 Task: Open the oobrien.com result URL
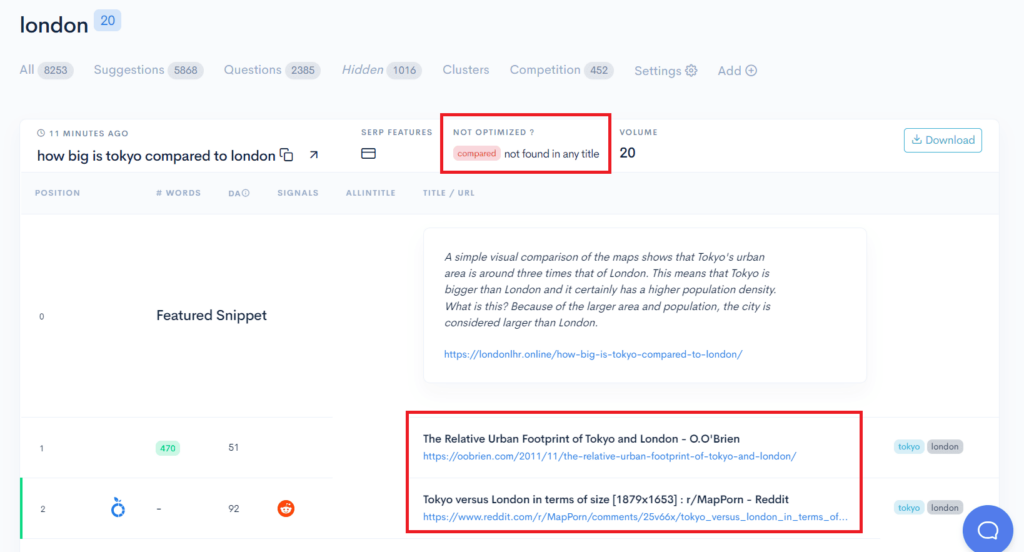[x=609, y=456]
